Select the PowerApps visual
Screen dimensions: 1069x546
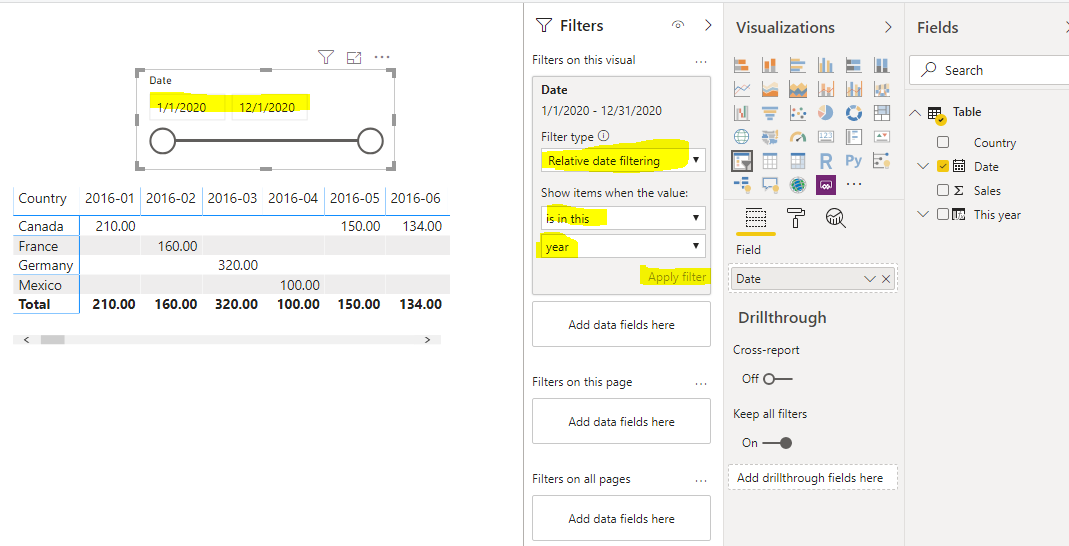click(x=826, y=184)
